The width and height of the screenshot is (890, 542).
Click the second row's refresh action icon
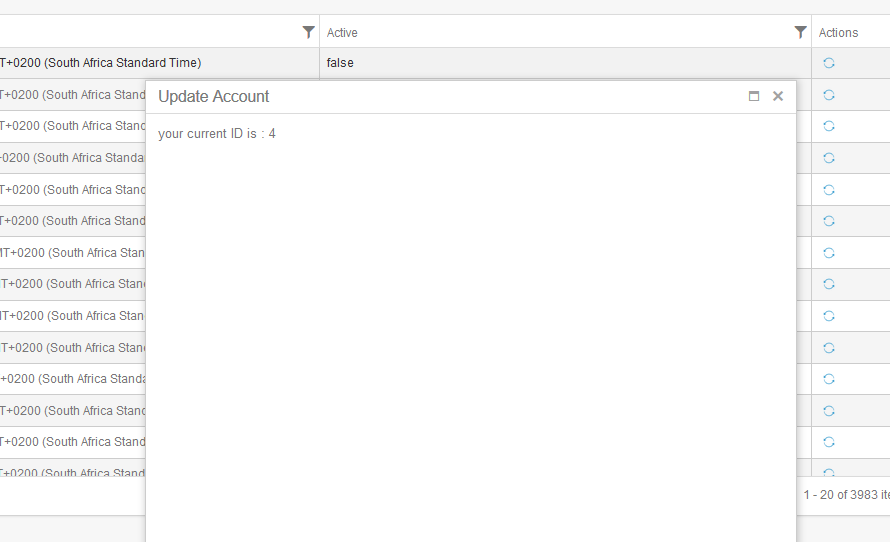pyautogui.click(x=829, y=95)
